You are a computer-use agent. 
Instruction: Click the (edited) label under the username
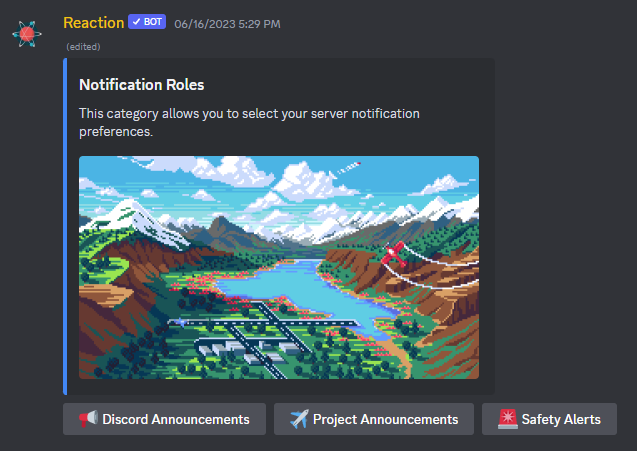coord(83,47)
